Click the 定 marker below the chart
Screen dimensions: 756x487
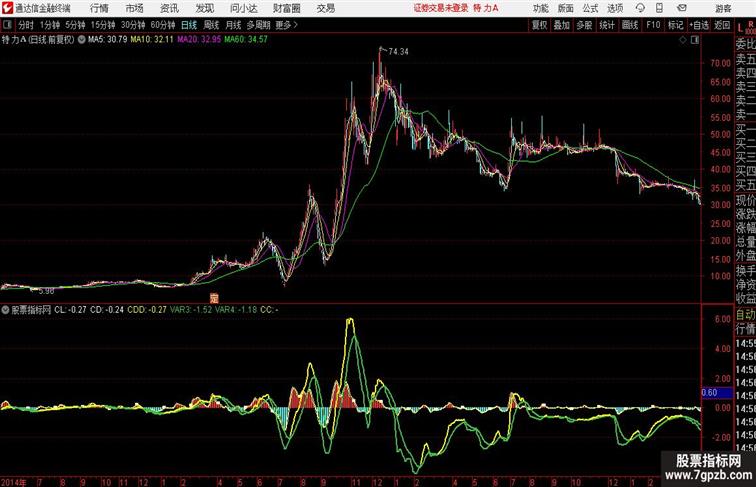pos(214,298)
